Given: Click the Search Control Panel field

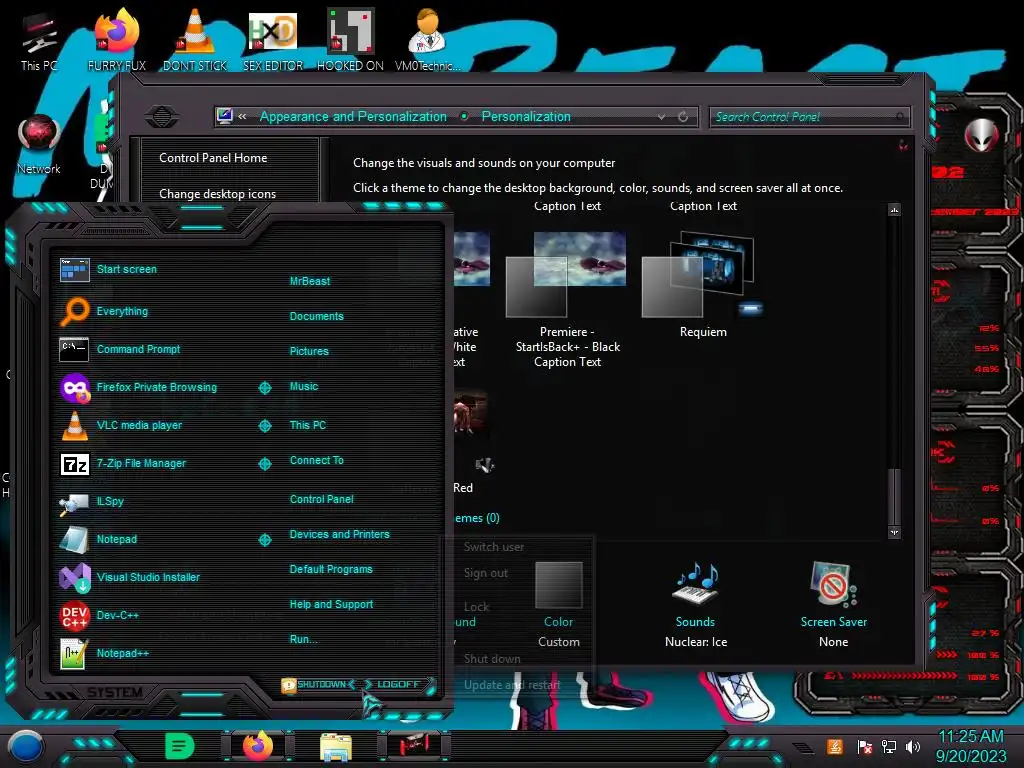Looking at the screenshot, I should [809, 117].
